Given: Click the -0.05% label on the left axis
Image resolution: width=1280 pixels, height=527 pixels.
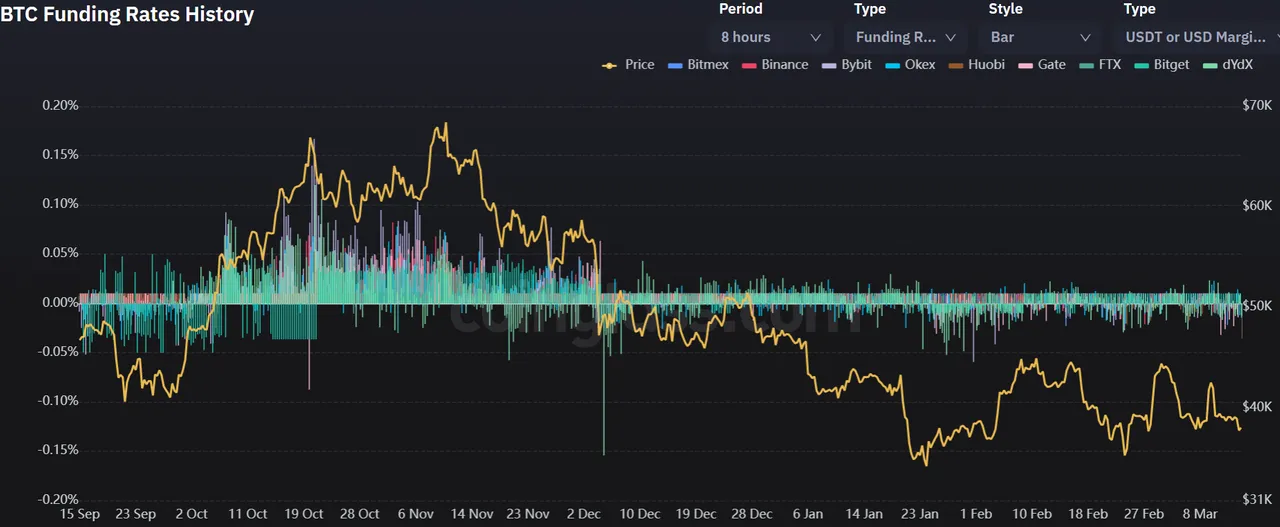Looking at the screenshot, I should (x=58, y=352).
